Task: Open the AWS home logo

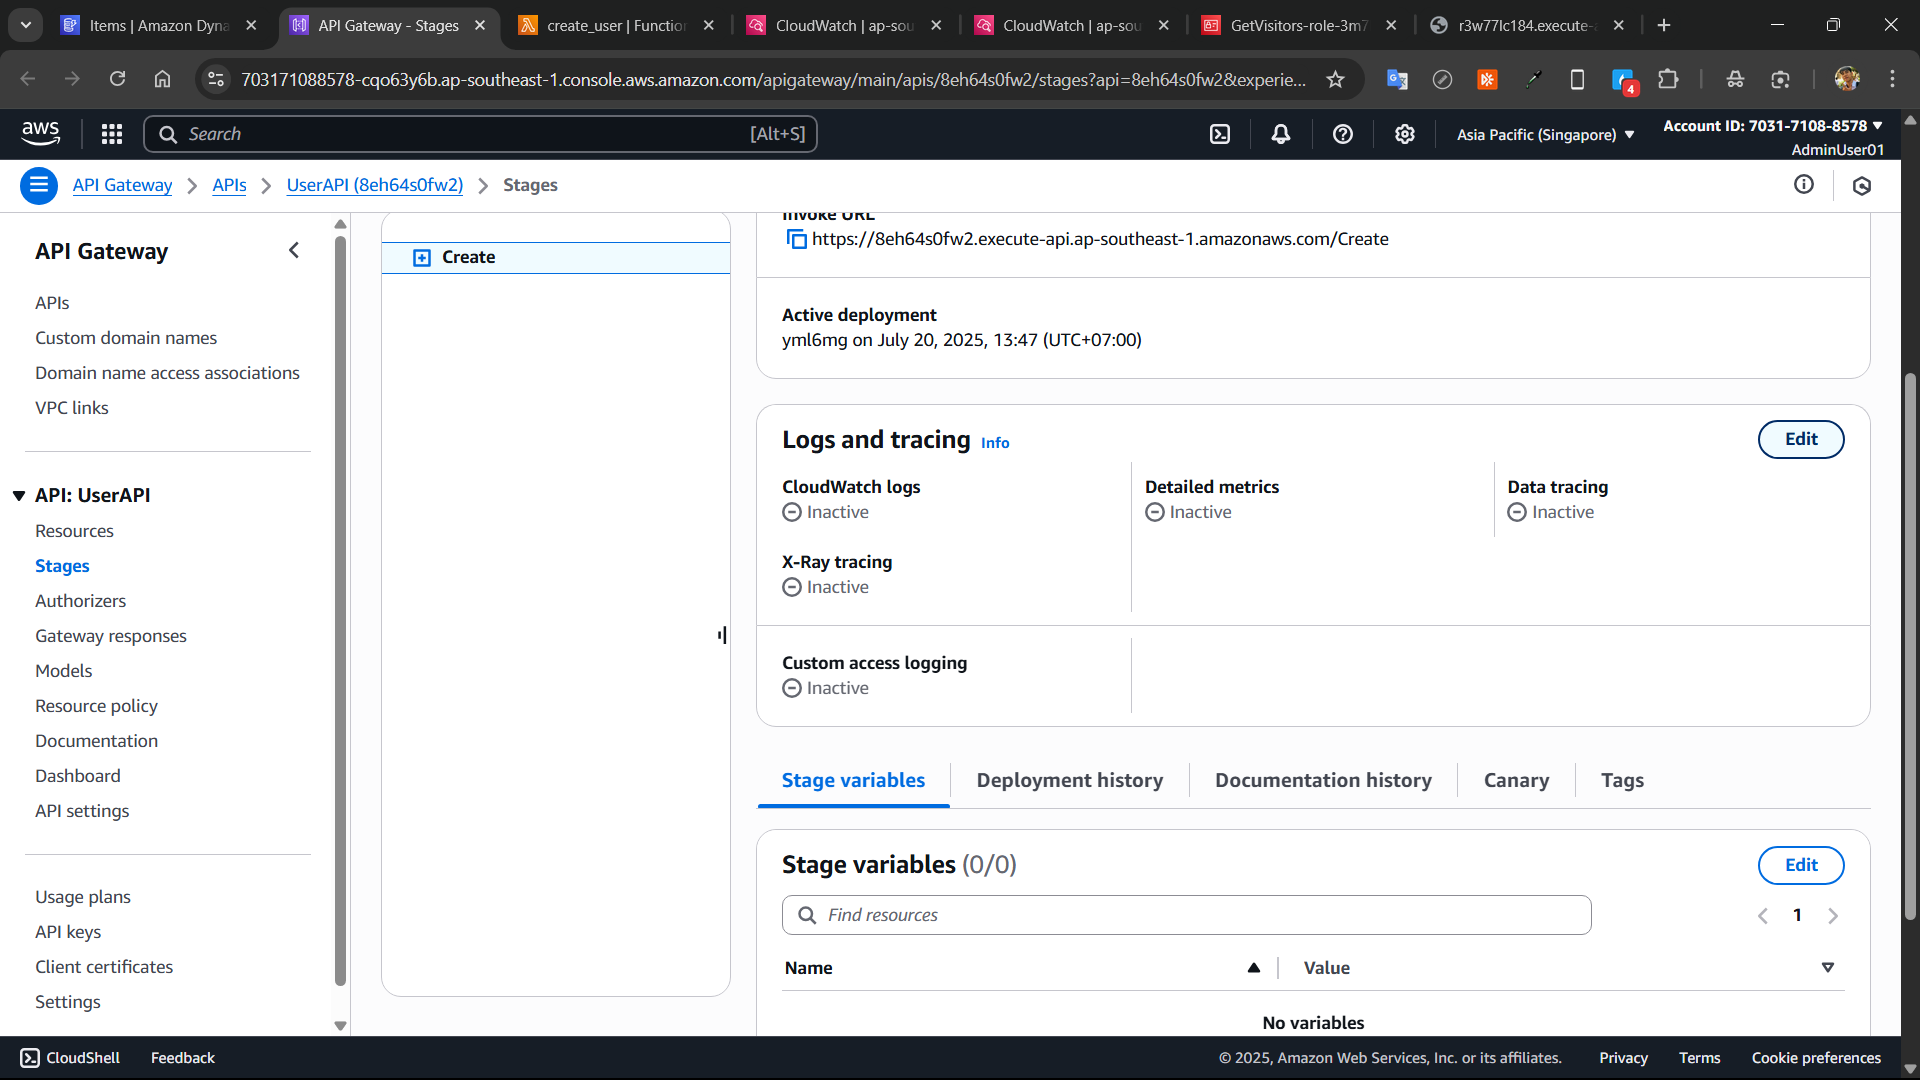Action: pos(41,133)
